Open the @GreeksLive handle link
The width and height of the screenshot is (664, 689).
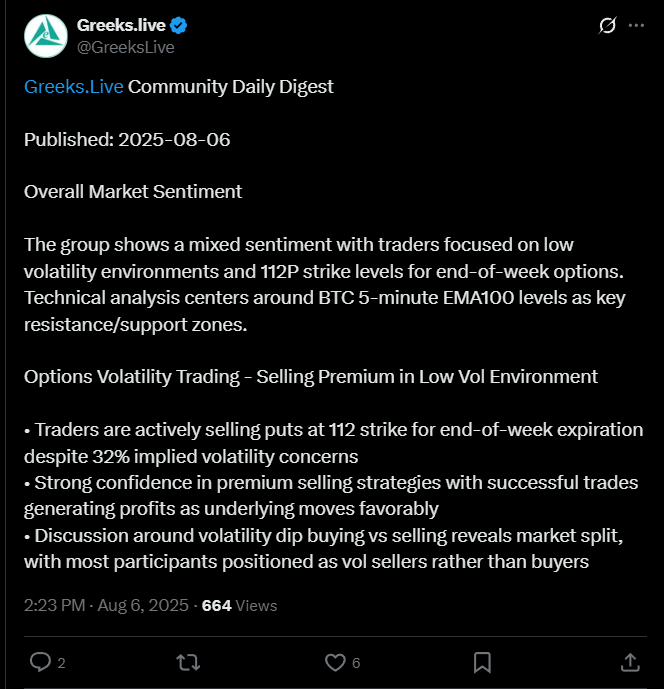126,47
